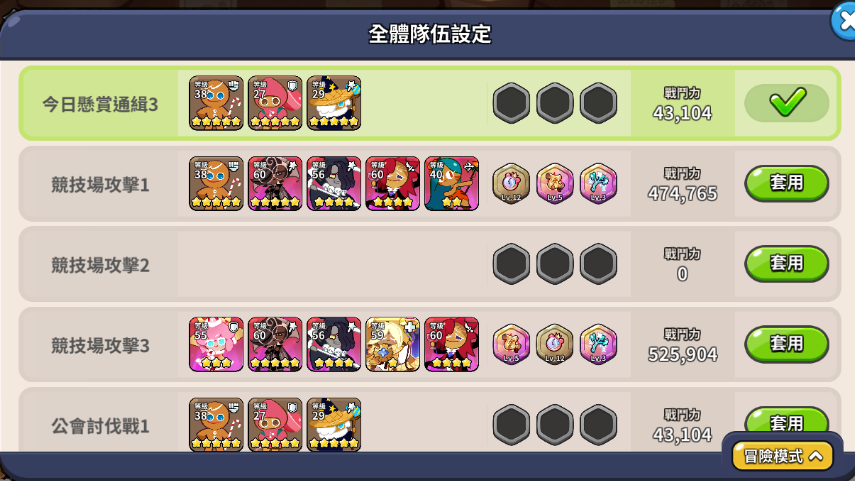
Task: Select the 今日懸賞通緝3 team label
Action: tap(100, 104)
